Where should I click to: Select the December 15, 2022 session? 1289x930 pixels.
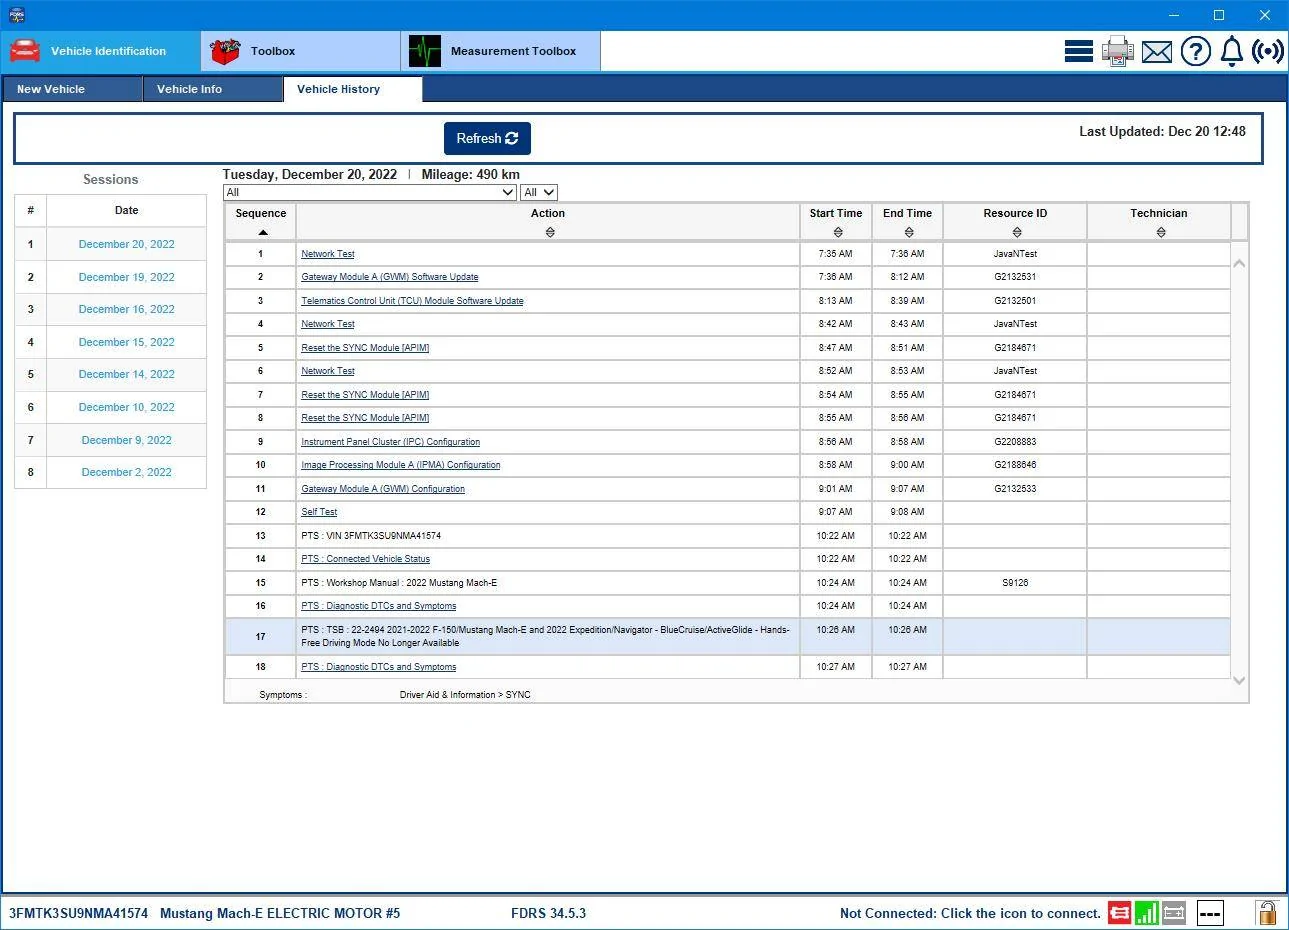pos(127,342)
